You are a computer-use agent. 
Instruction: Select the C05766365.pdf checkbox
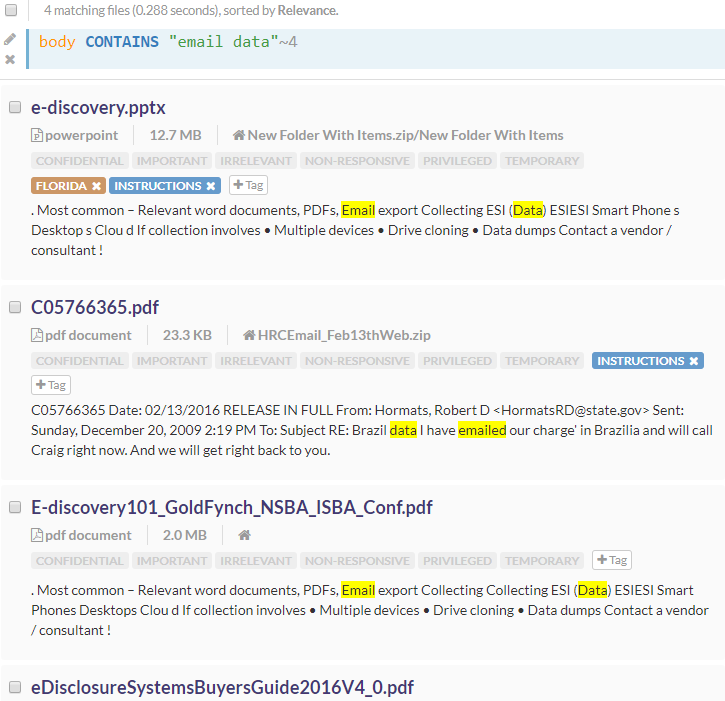coord(15,307)
